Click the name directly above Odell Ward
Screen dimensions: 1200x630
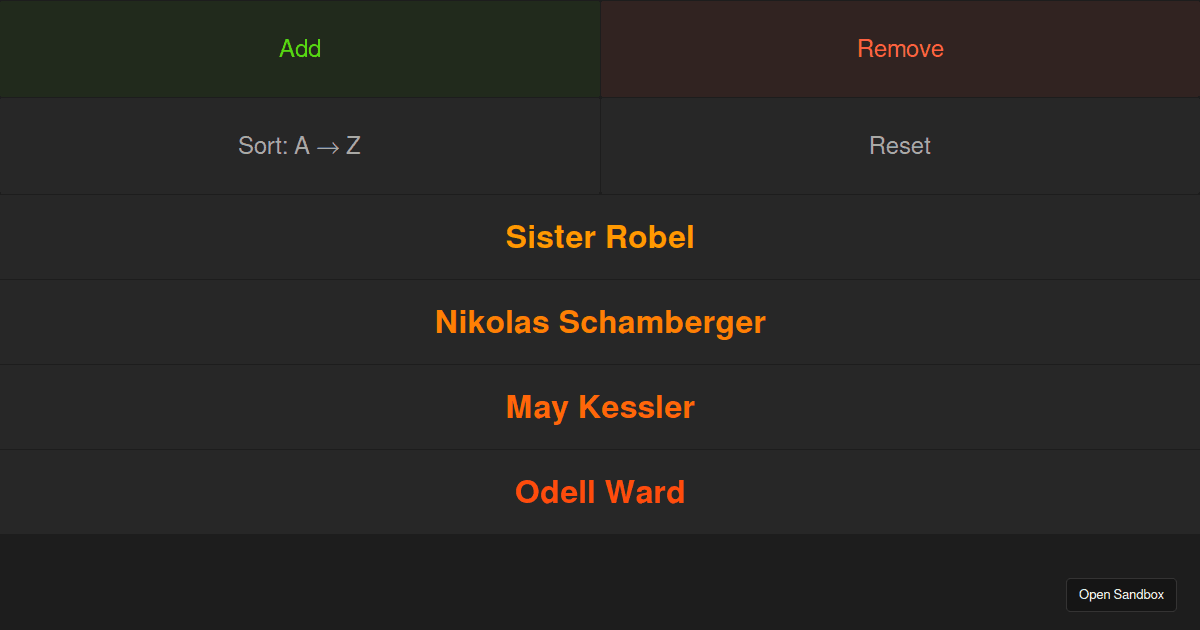coord(600,407)
